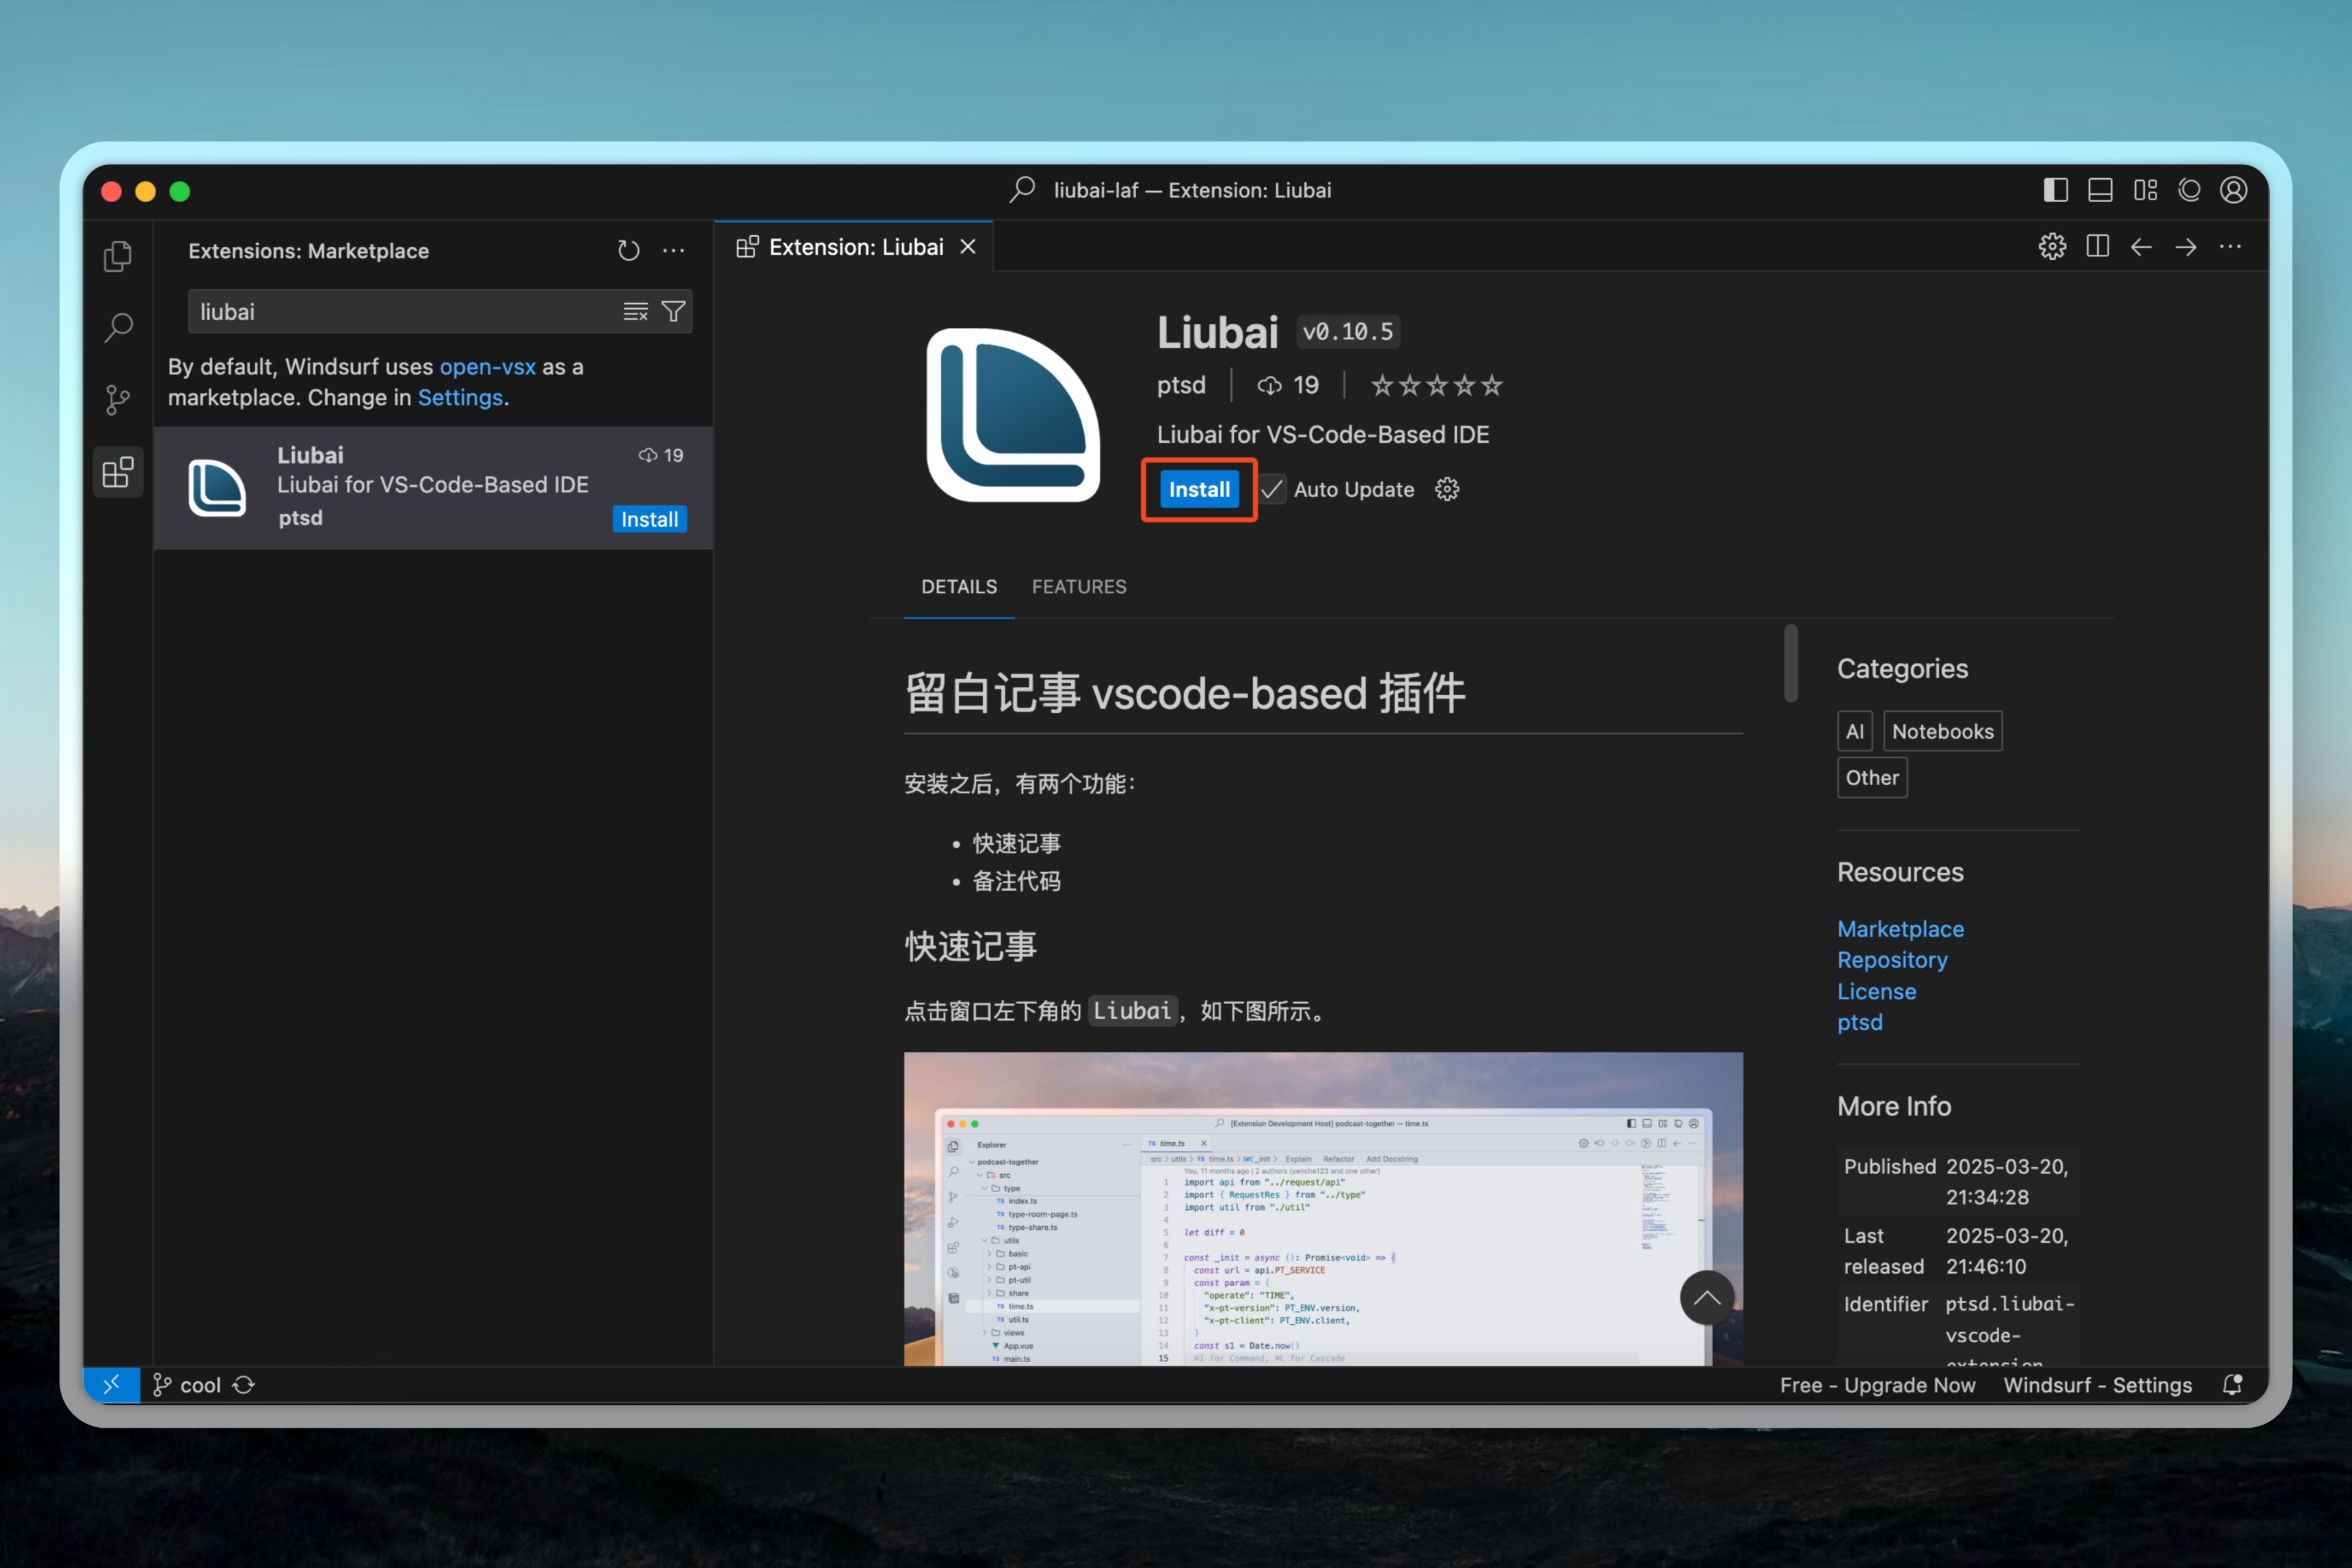2352x1568 pixels.
Task: Open the filter extensions funnel menu
Action: [x=675, y=311]
